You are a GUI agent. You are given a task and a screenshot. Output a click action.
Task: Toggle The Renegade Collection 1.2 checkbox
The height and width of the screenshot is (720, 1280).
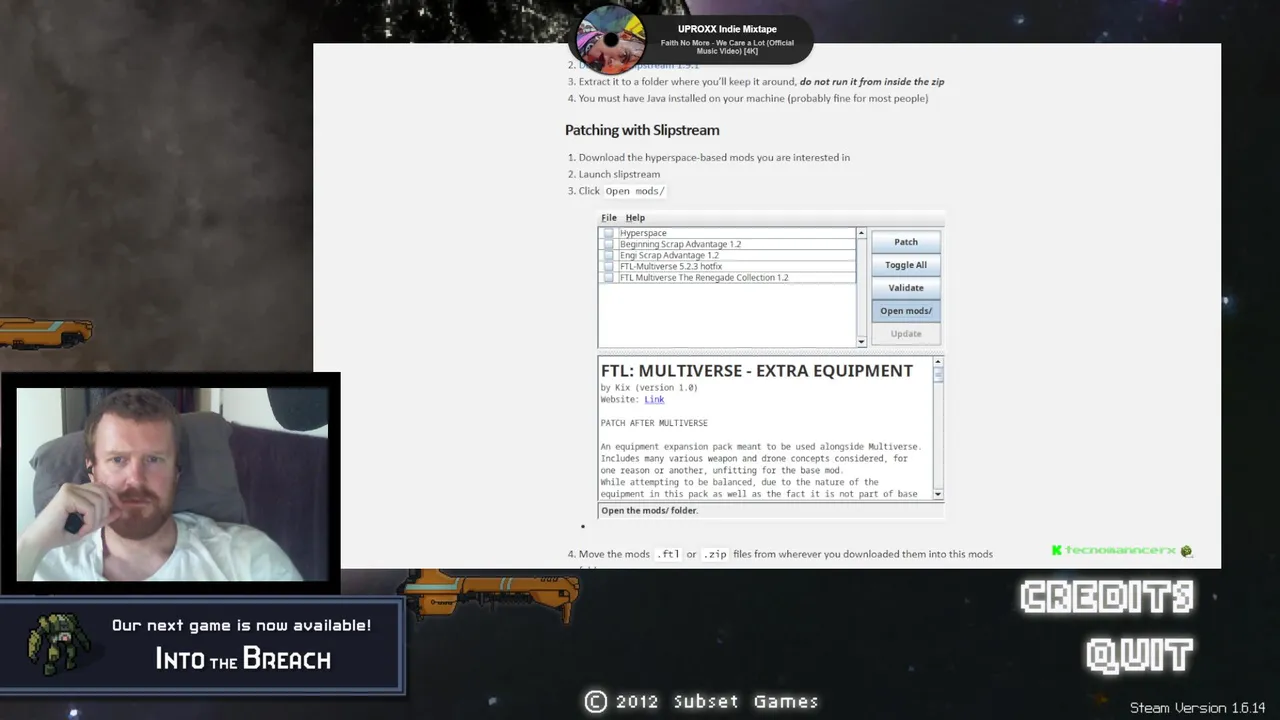[608, 277]
